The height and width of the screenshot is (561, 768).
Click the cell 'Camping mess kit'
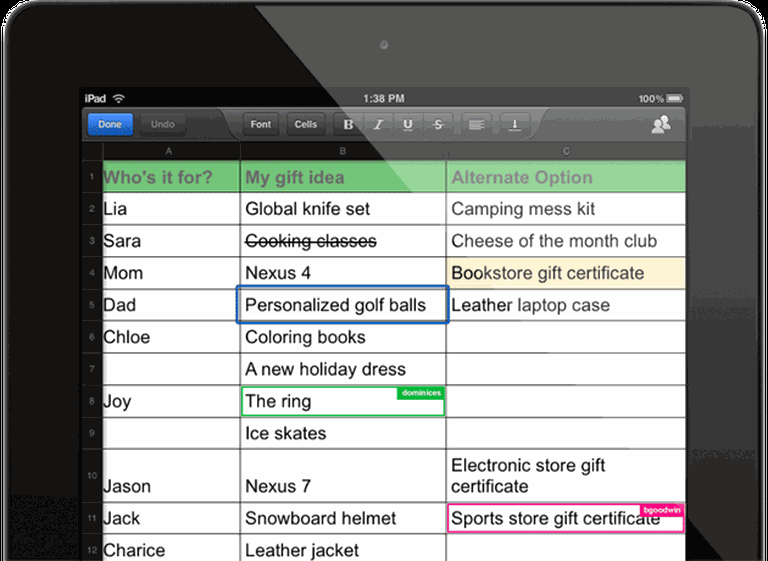point(566,209)
